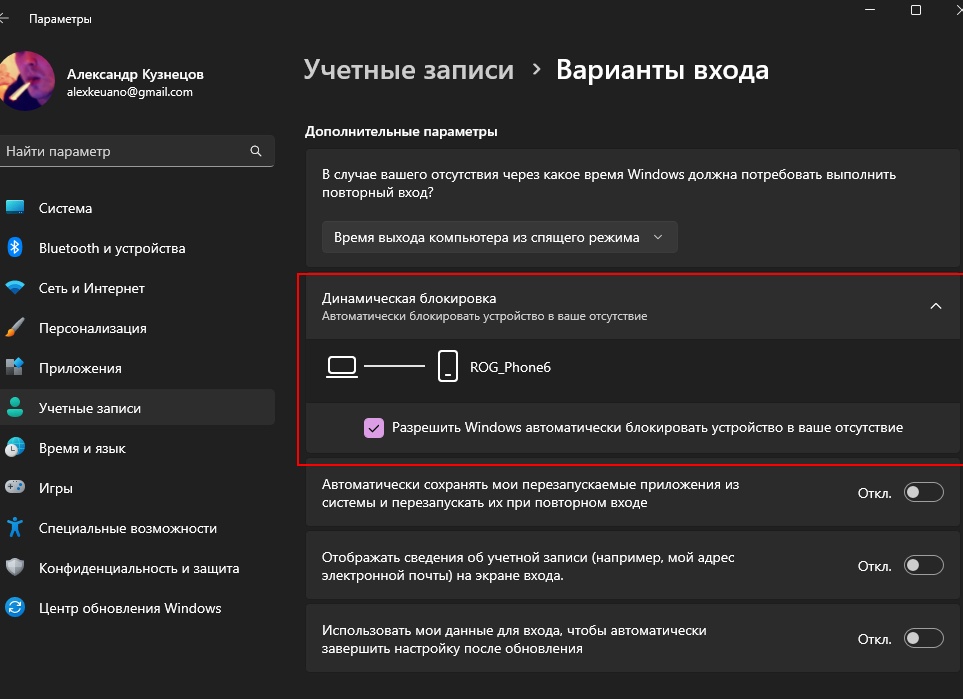This screenshot has height=699, width=963.
Task: Toggle Использовать мои данные для входа switch
Action: [924, 638]
